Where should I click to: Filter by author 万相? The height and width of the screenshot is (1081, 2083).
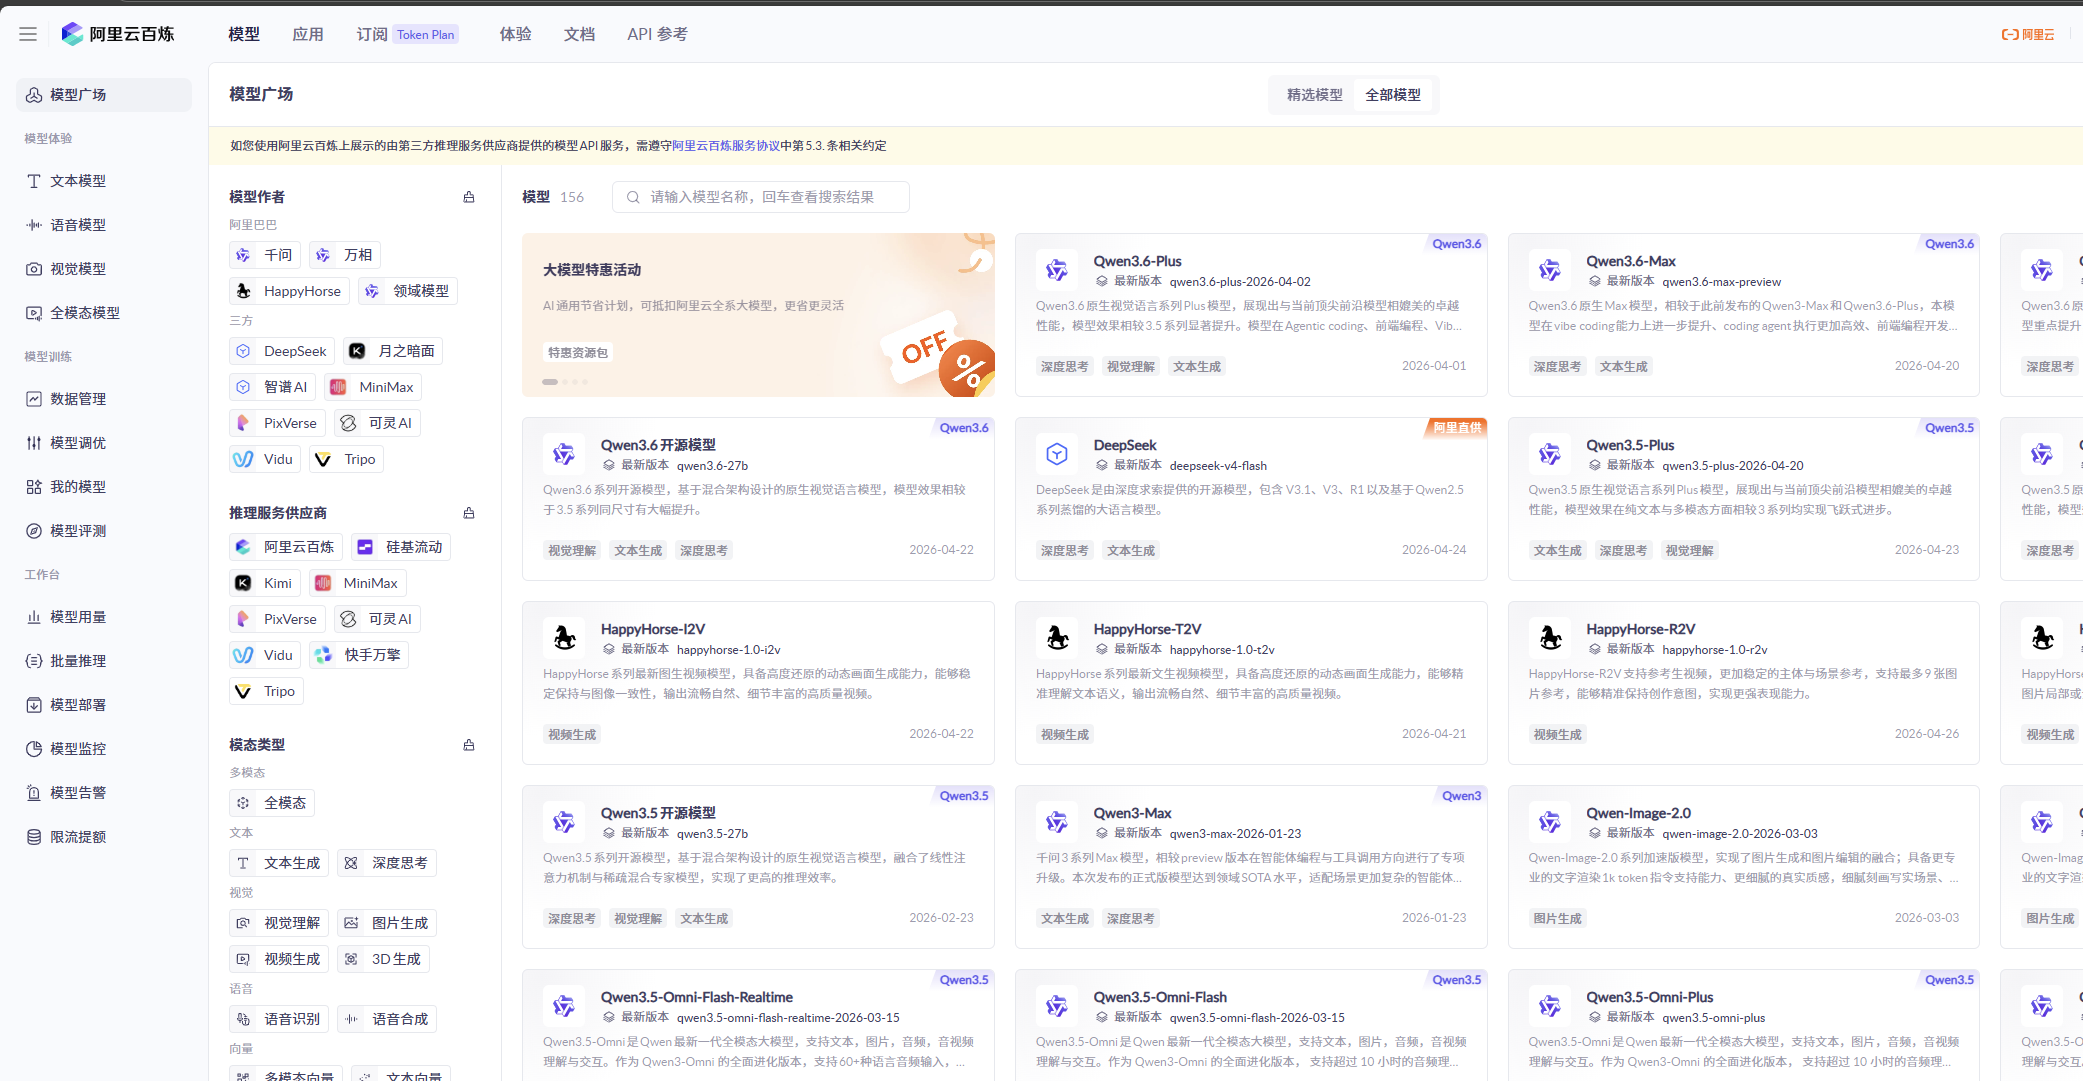click(x=345, y=255)
